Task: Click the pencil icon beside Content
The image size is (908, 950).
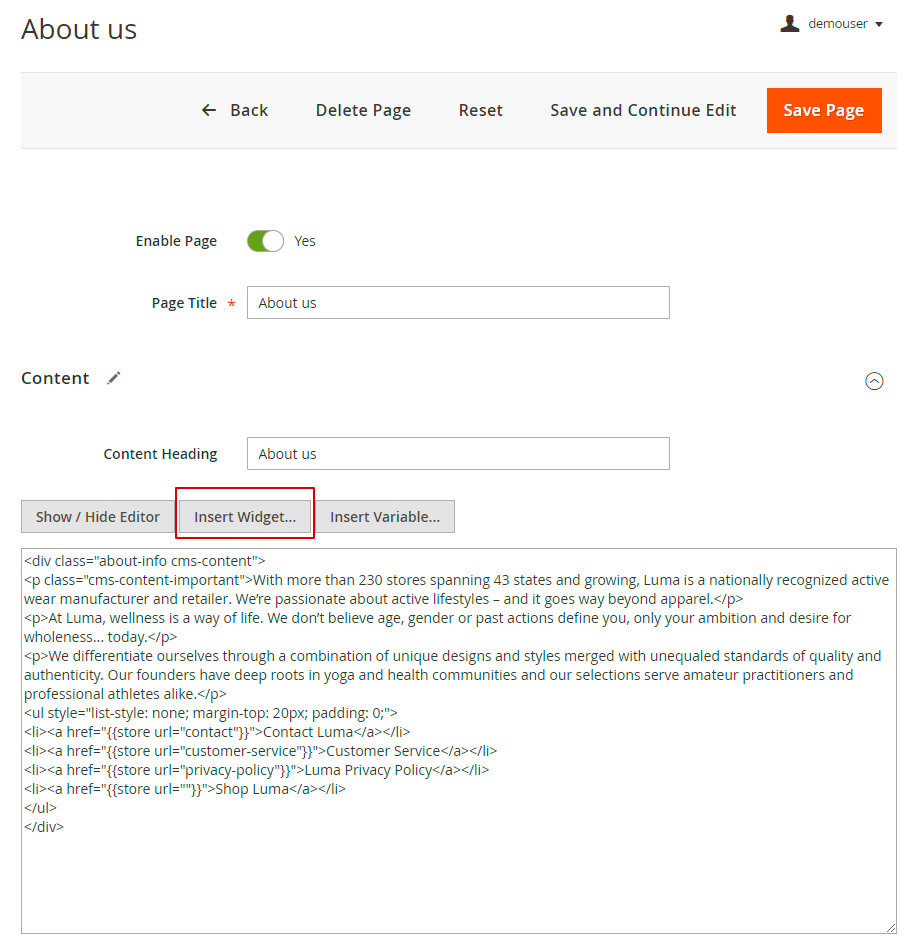Action: pos(114,378)
